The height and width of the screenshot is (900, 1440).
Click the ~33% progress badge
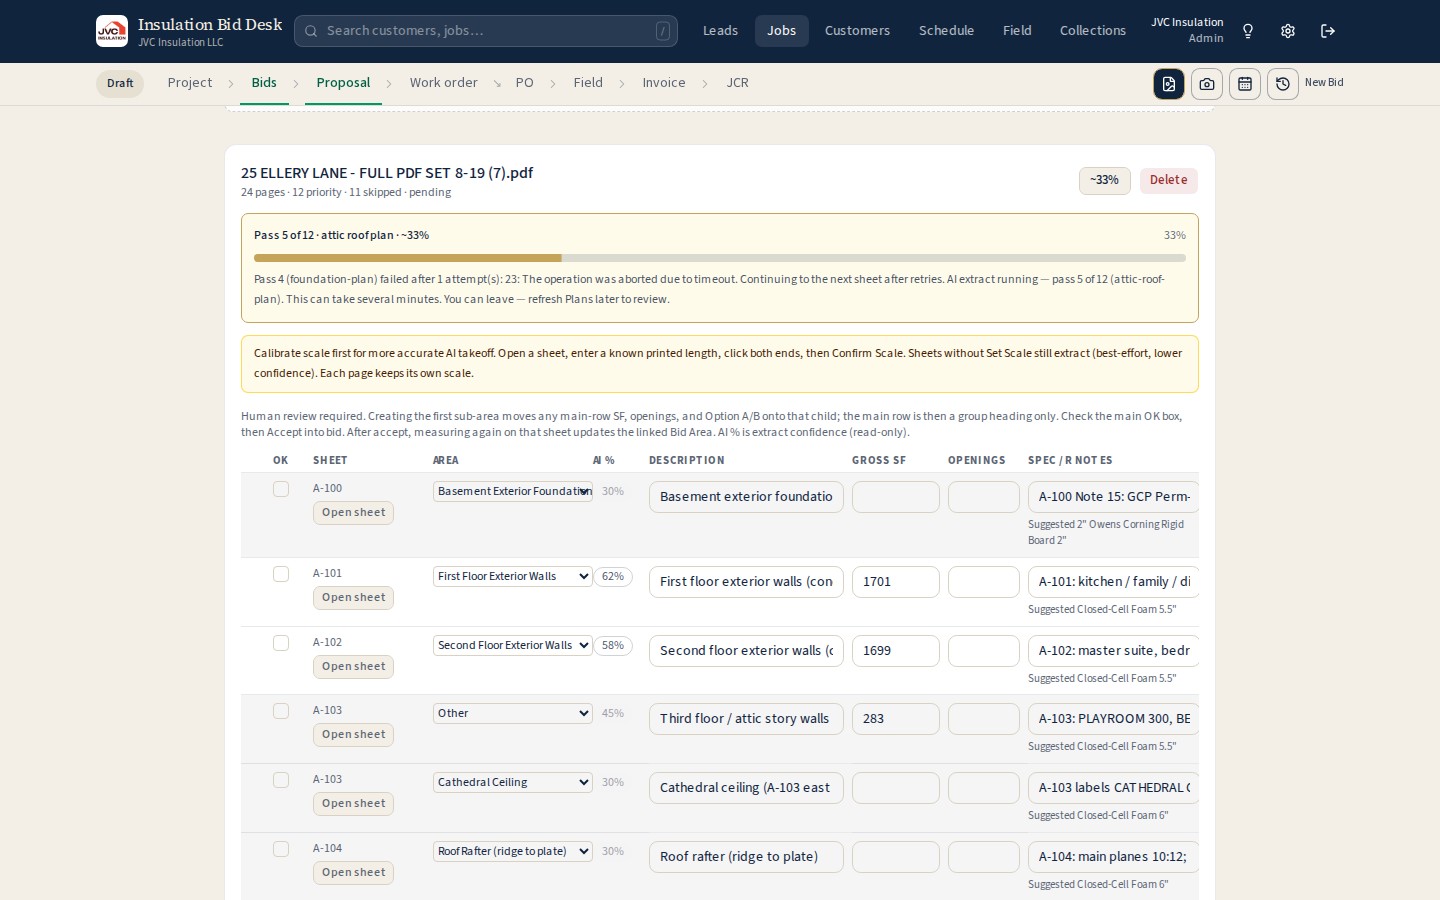(1105, 180)
